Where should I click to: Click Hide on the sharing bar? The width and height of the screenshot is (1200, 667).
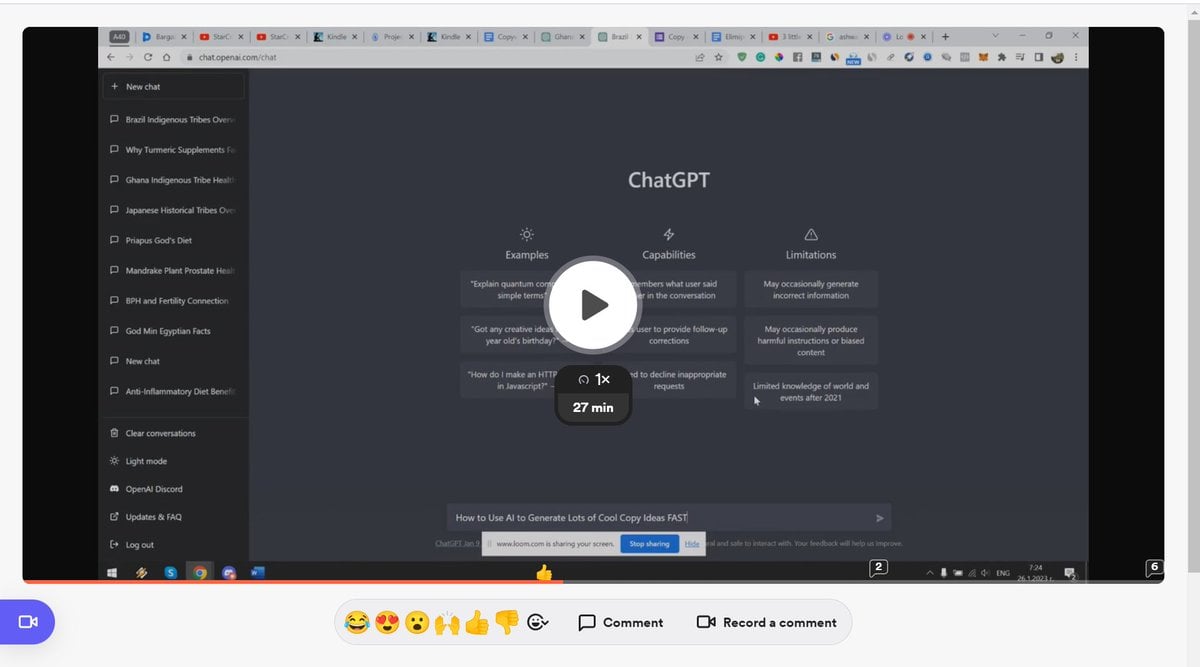pos(692,544)
